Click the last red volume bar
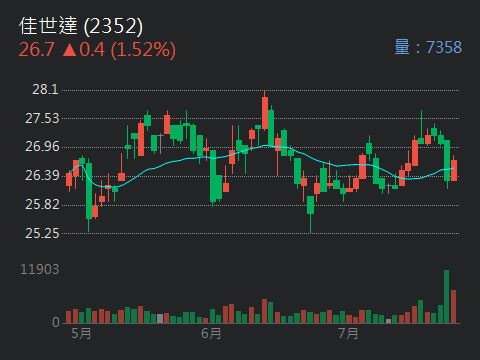The height and width of the screenshot is (360, 480). [453, 307]
